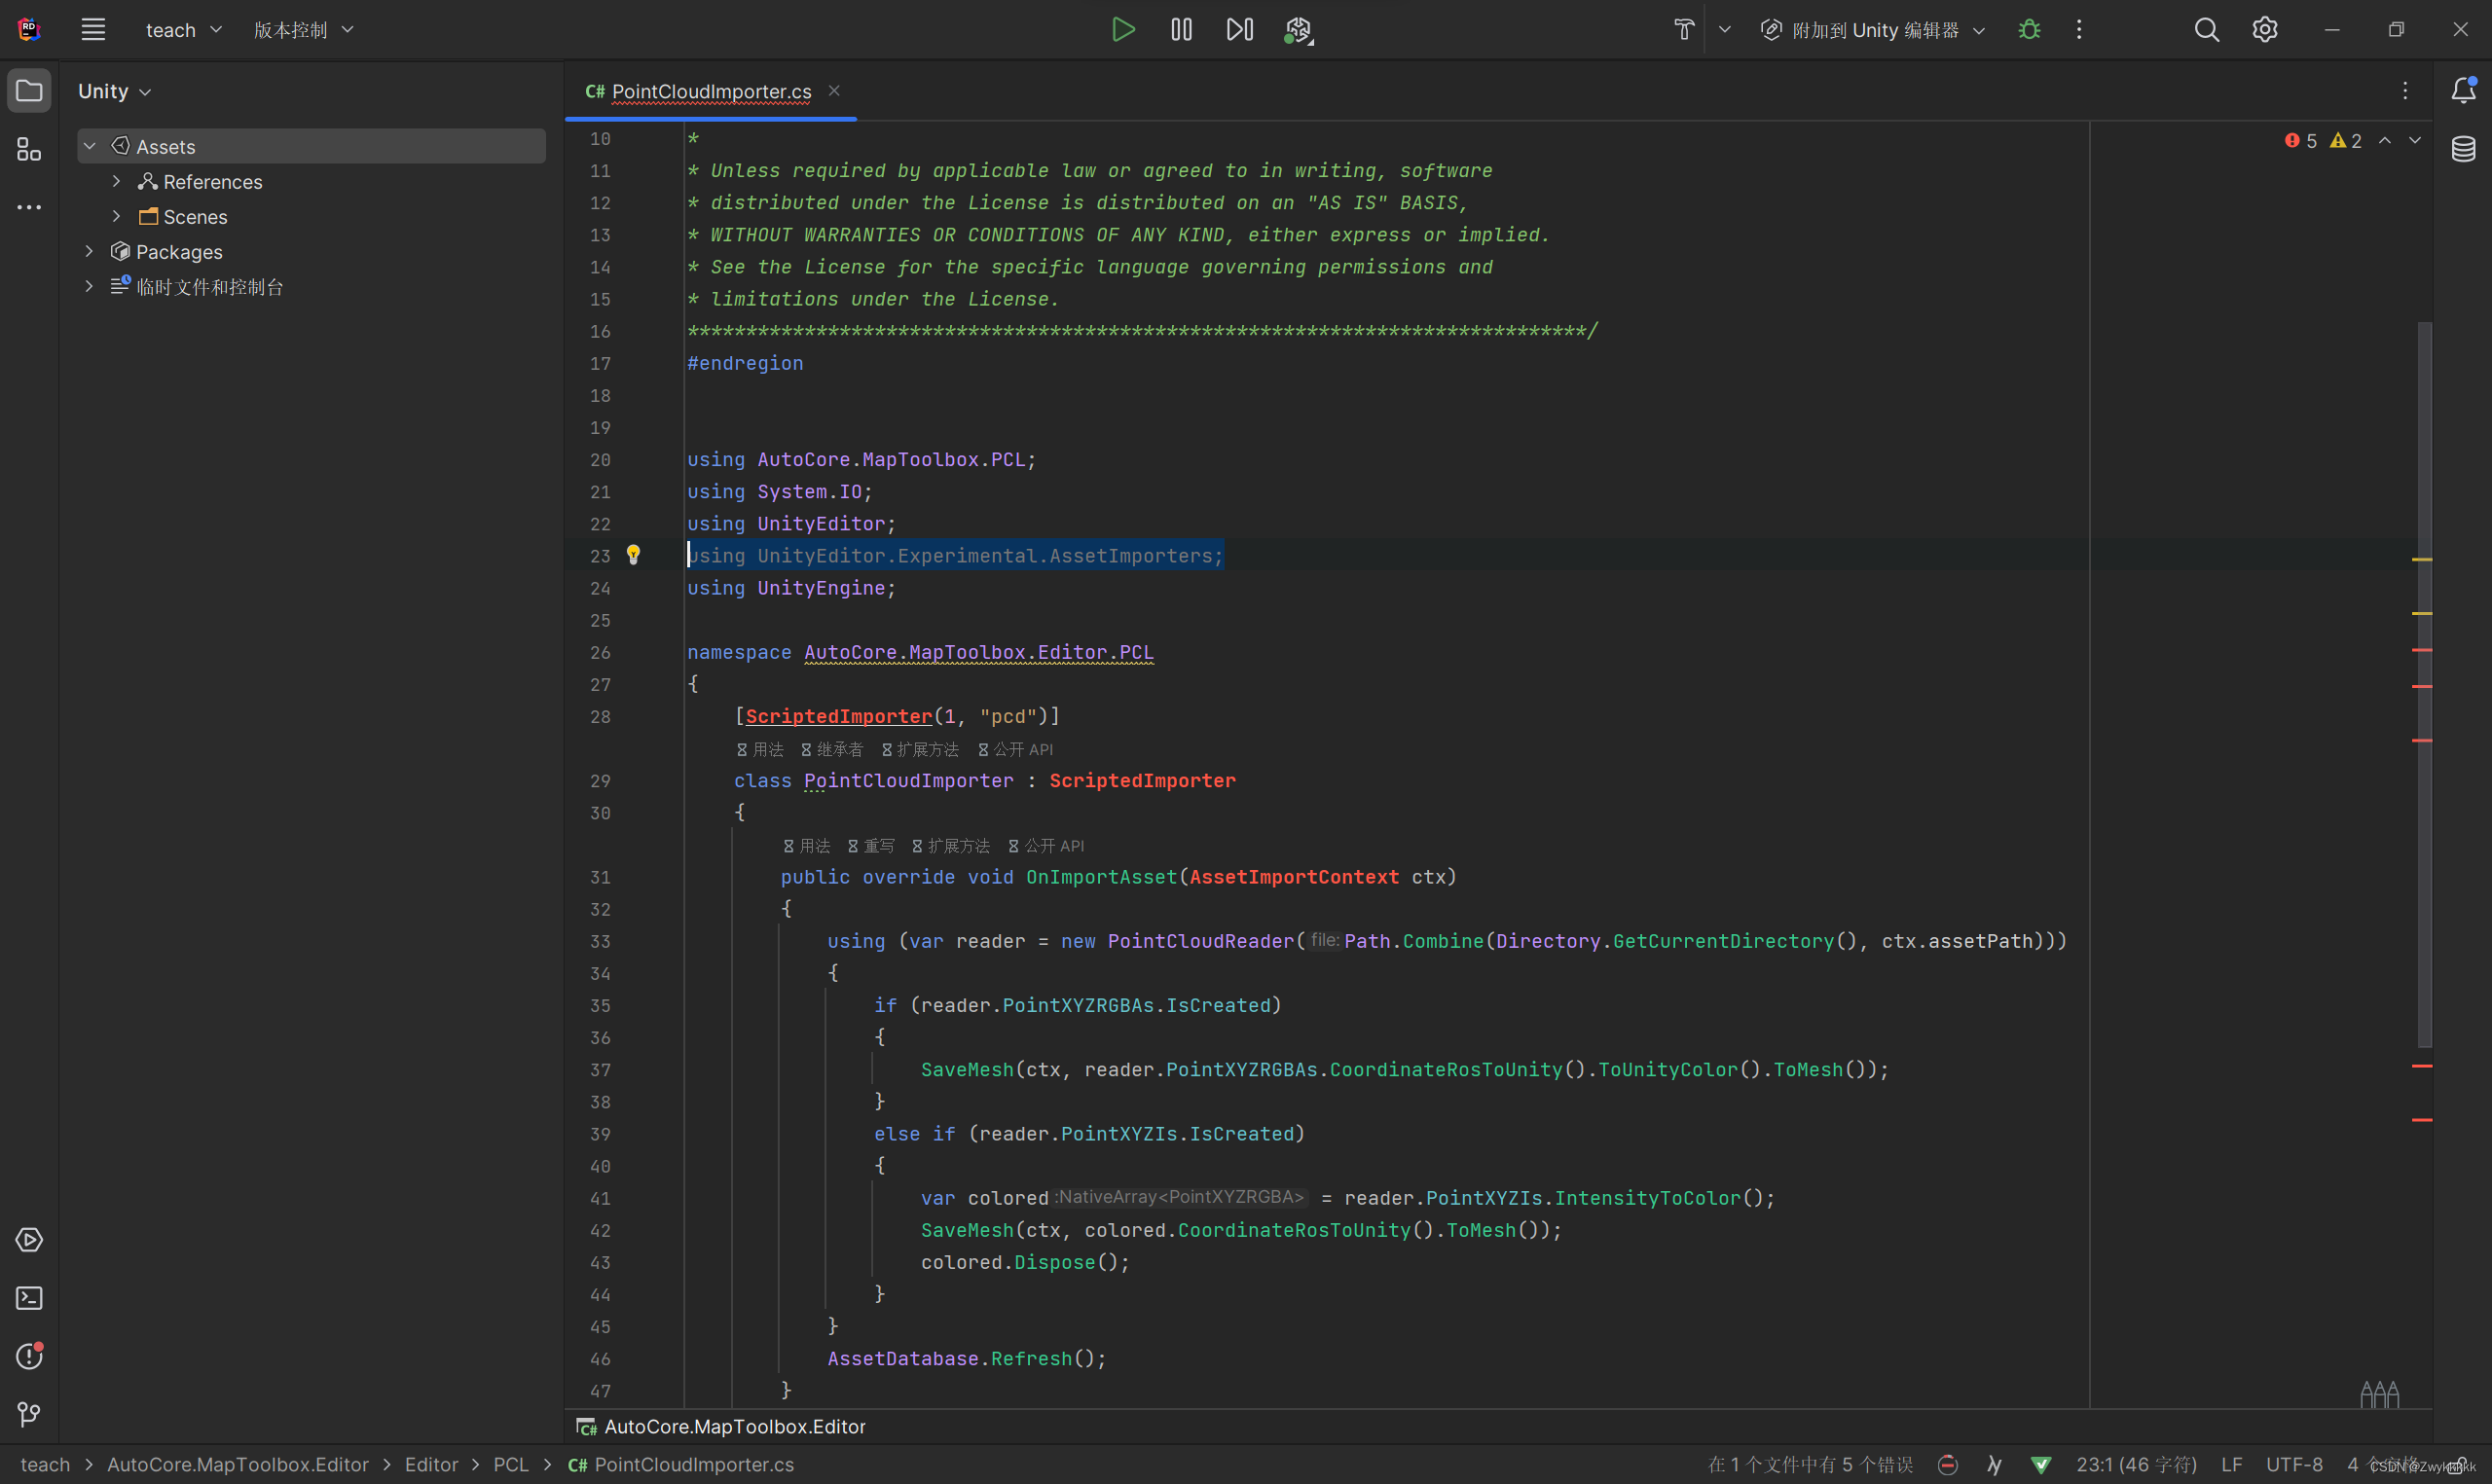Click the line 23 gutter number
2492x1484 pixels.
(600, 556)
